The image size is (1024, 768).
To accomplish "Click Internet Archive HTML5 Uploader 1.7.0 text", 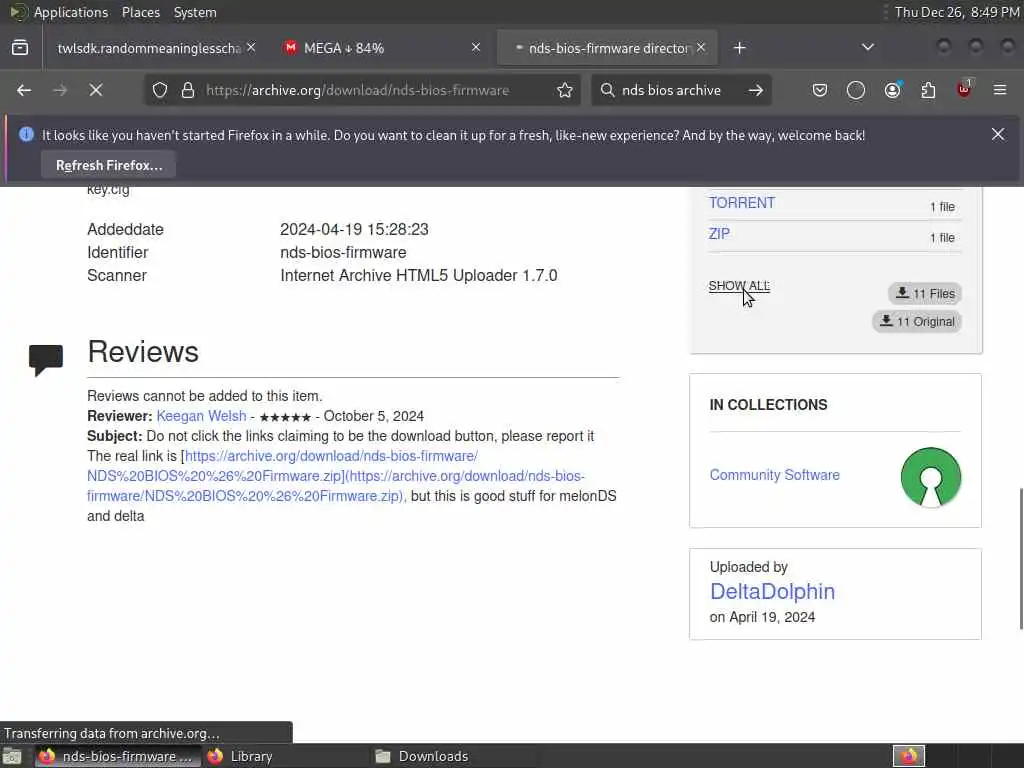I will point(419,276).
